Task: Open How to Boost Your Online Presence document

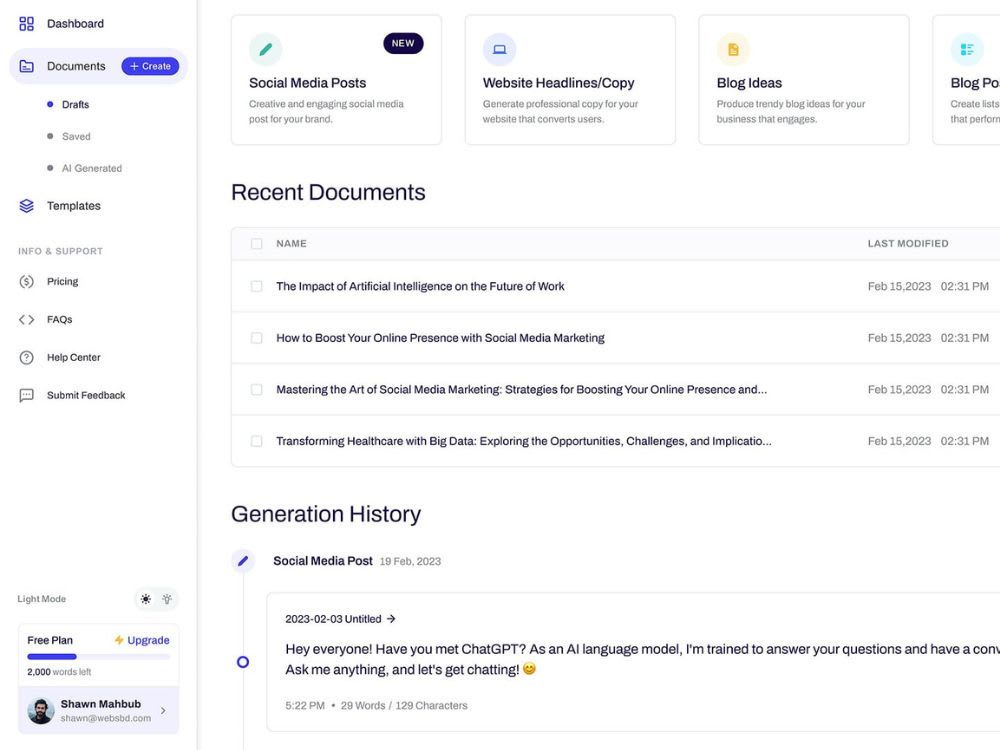Action: (x=440, y=338)
